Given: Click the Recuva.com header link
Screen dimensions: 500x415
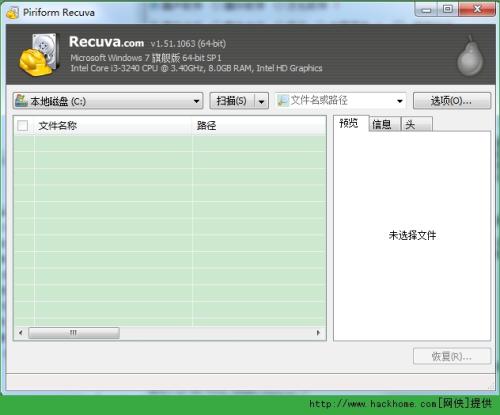Looking at the screenshot, I should pyautogui.click(x=106, y=42).
